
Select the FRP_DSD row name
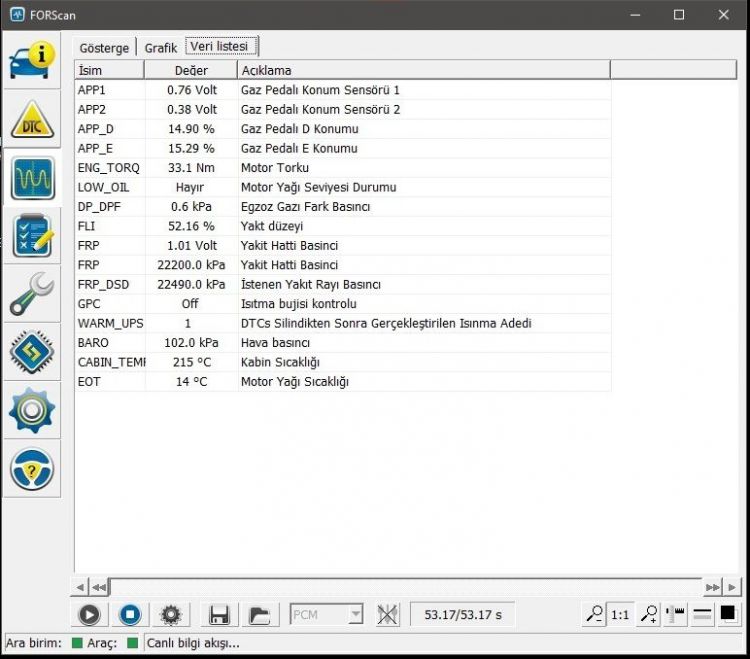(103, 285)
